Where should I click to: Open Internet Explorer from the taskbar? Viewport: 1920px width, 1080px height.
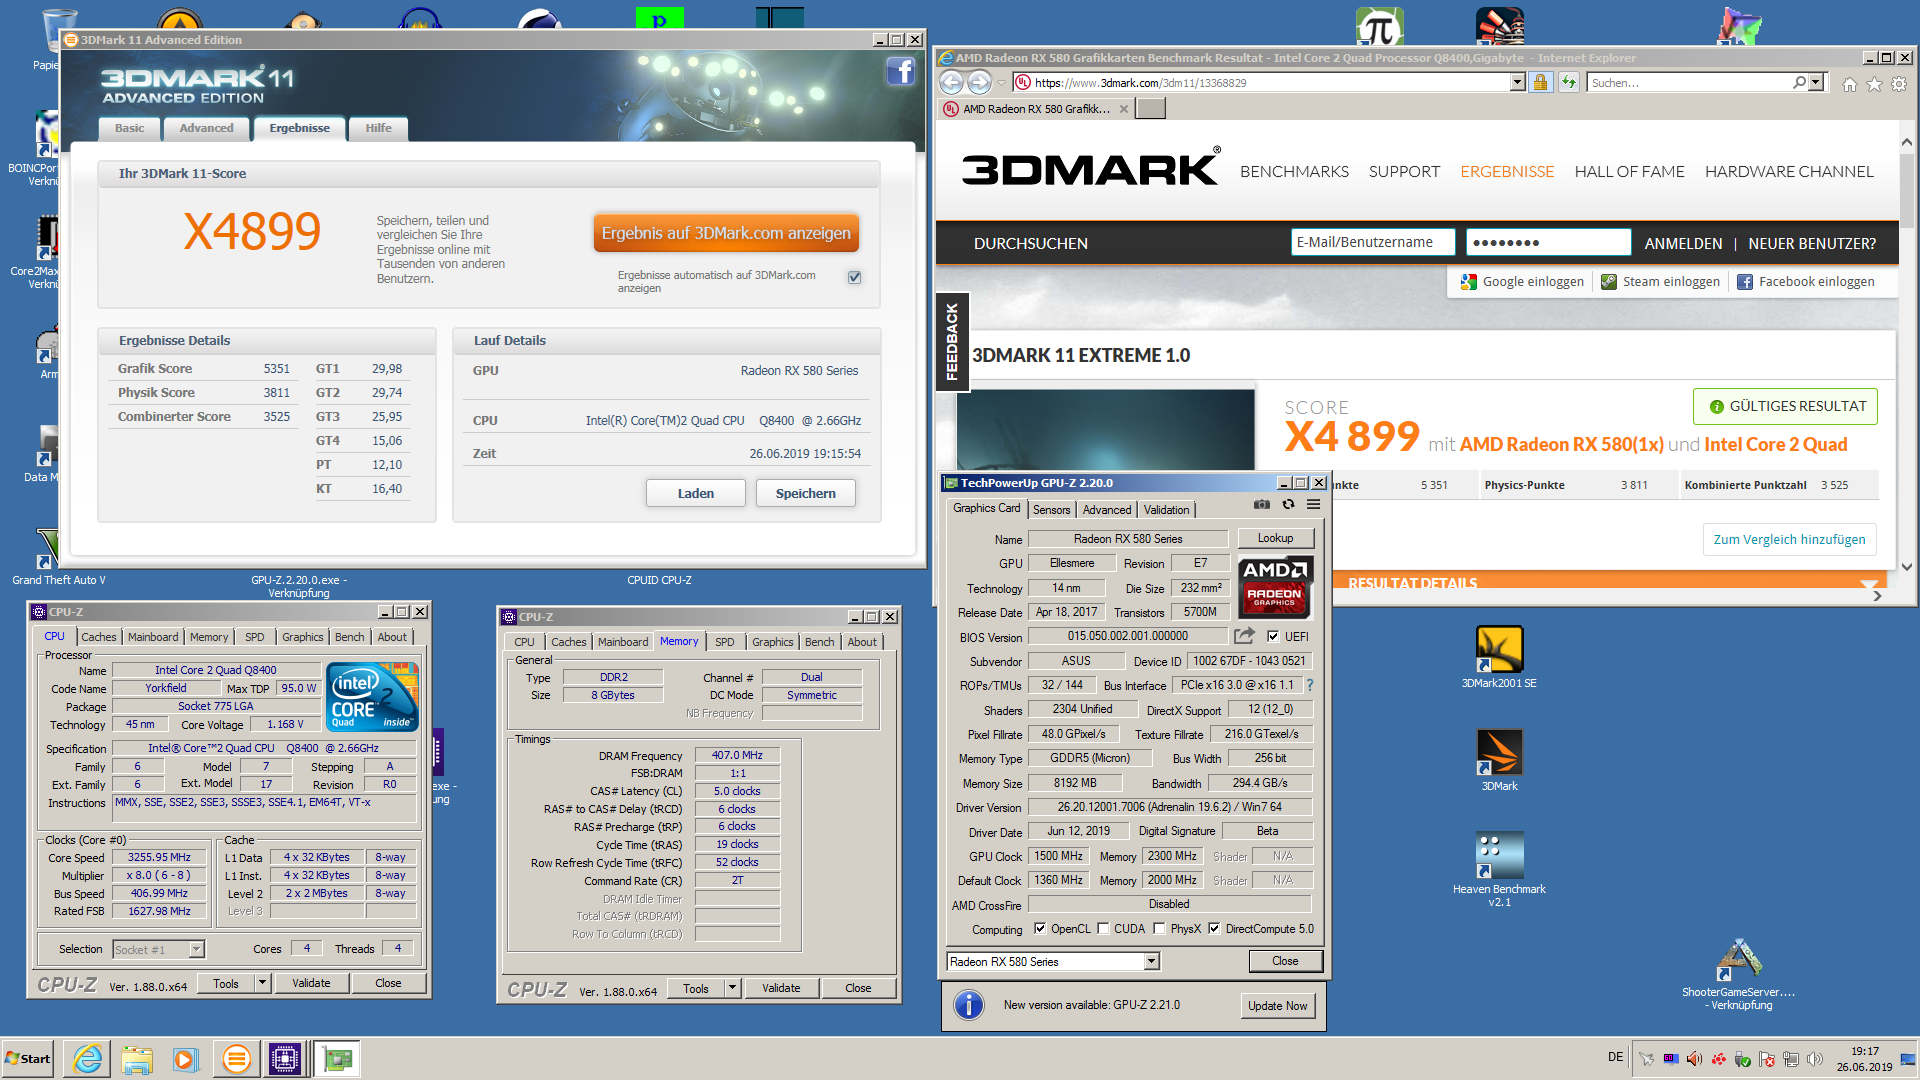click(x=88, y=1059)
